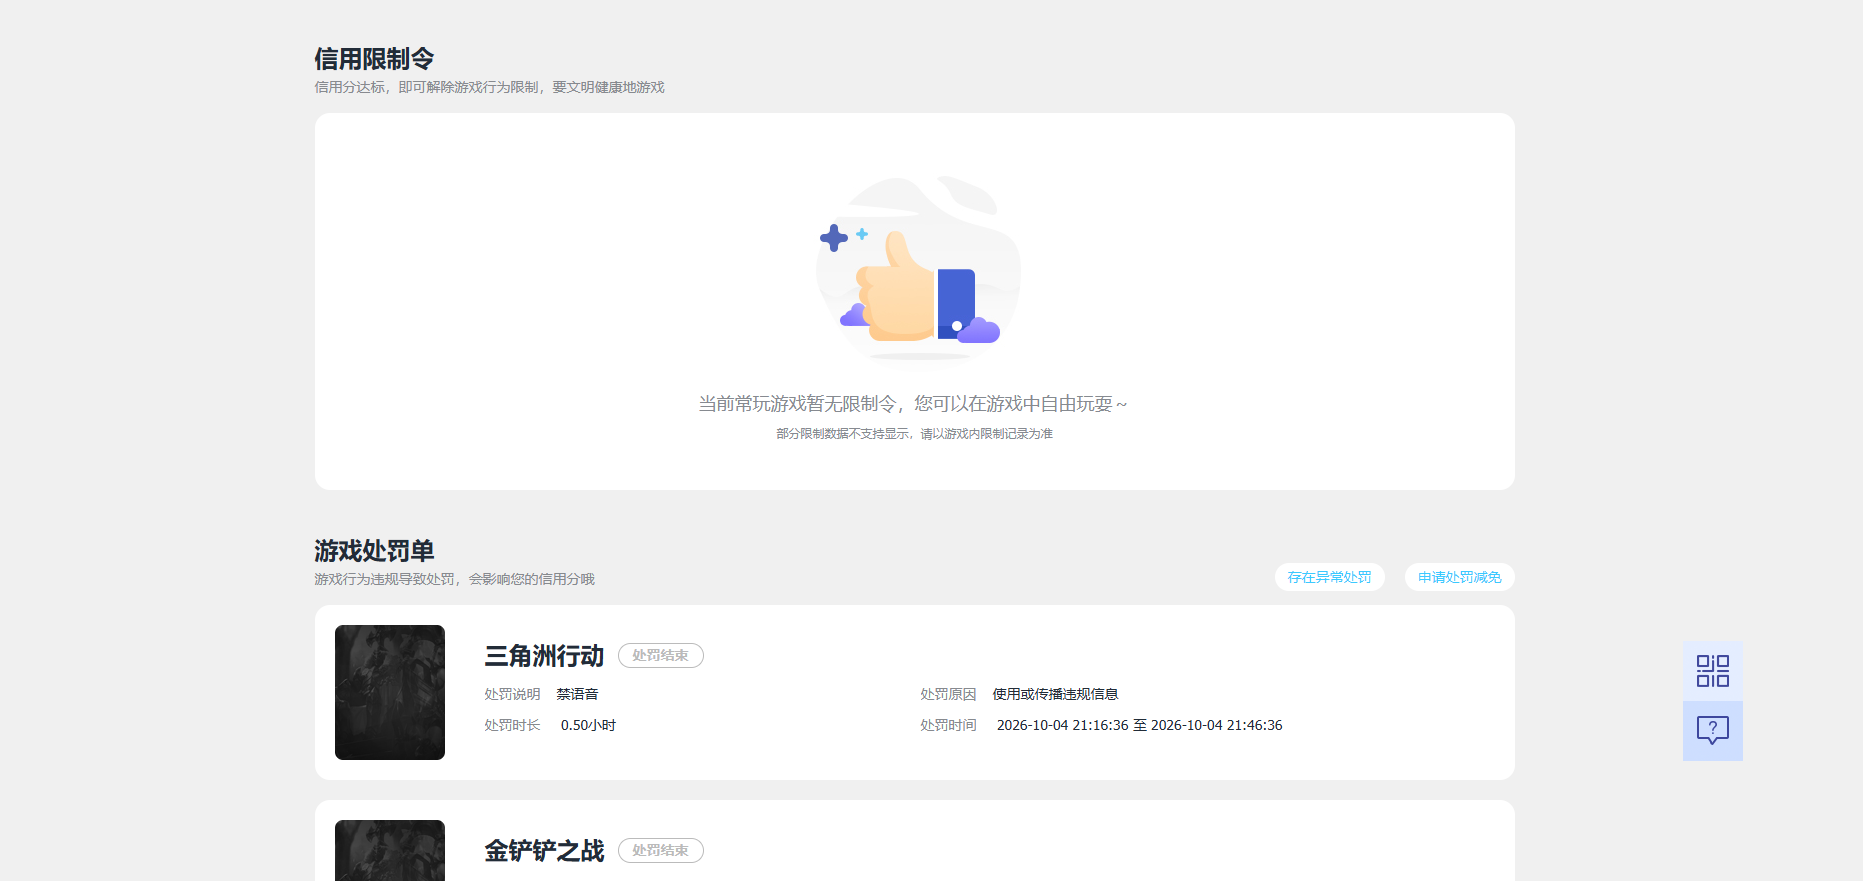The width and height of the screenshot is (1863, 881).
Task: Click the 信用限制令 heading
Action: (374, 59)
